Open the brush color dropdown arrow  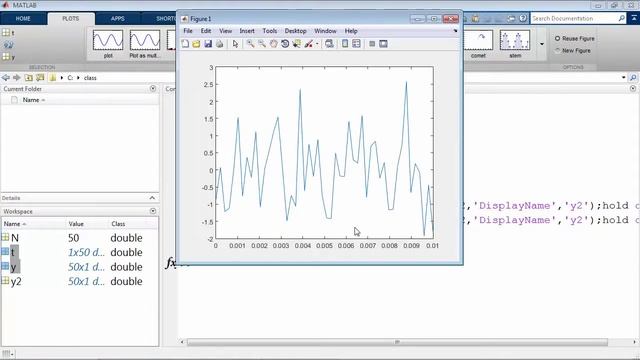(x=317, y=44)
